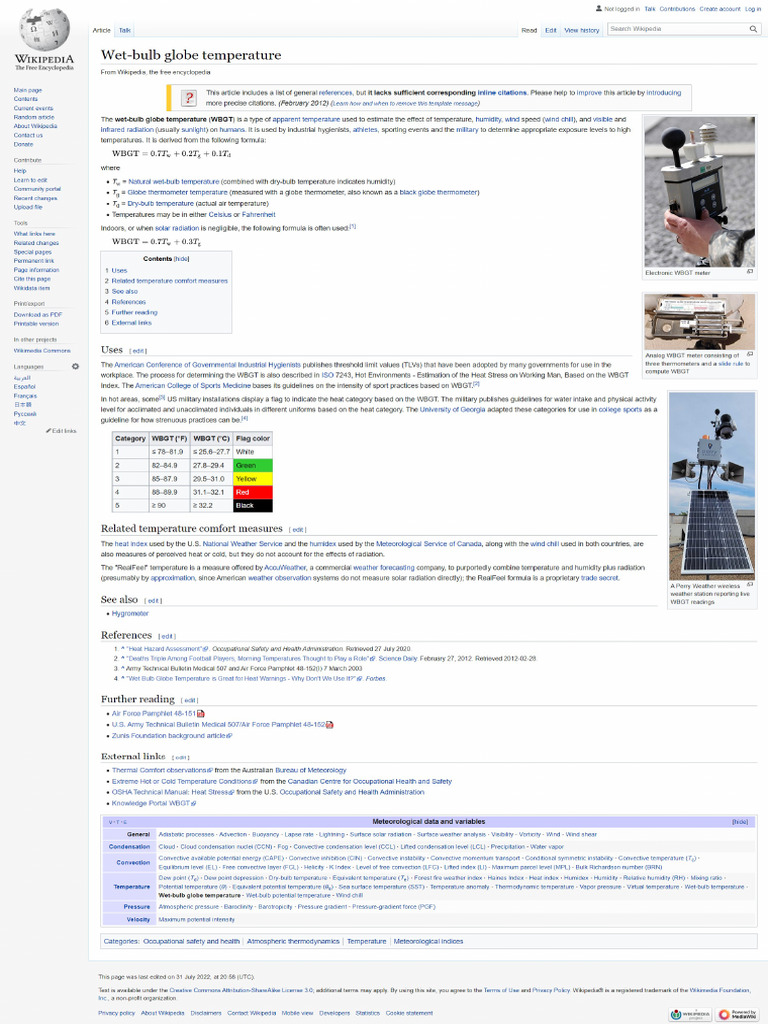
Task: Select the '≥ 32.2' table cell
Action: 211,505
